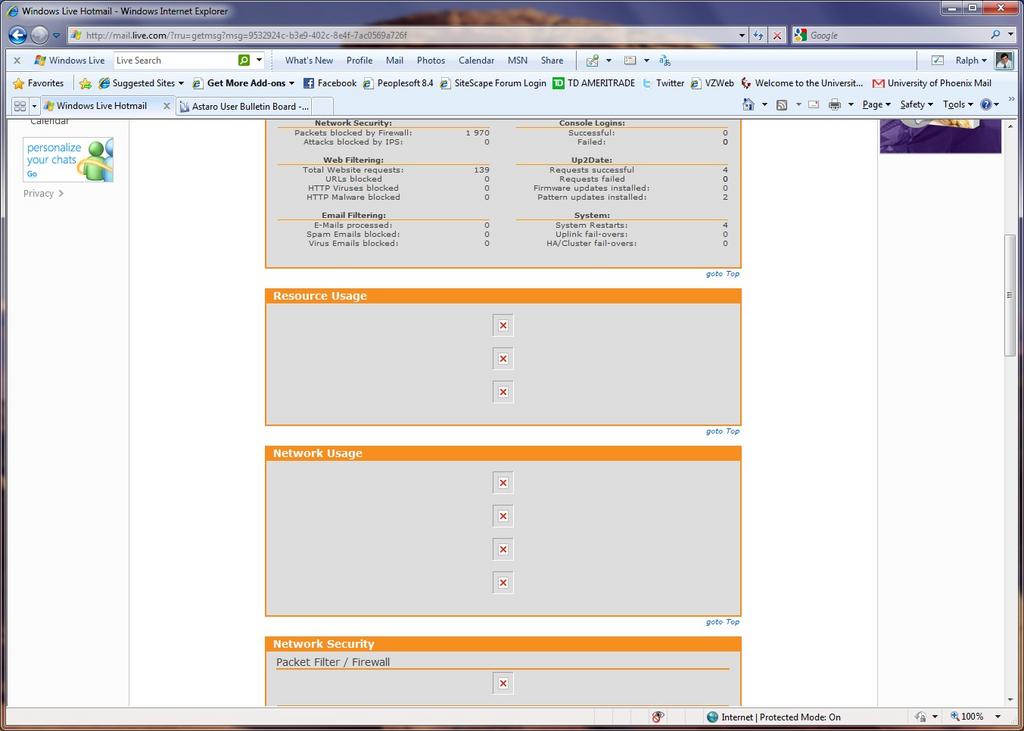Click the RSS feeds icon
Screen dimensions: 1024x731
(782, 105)
